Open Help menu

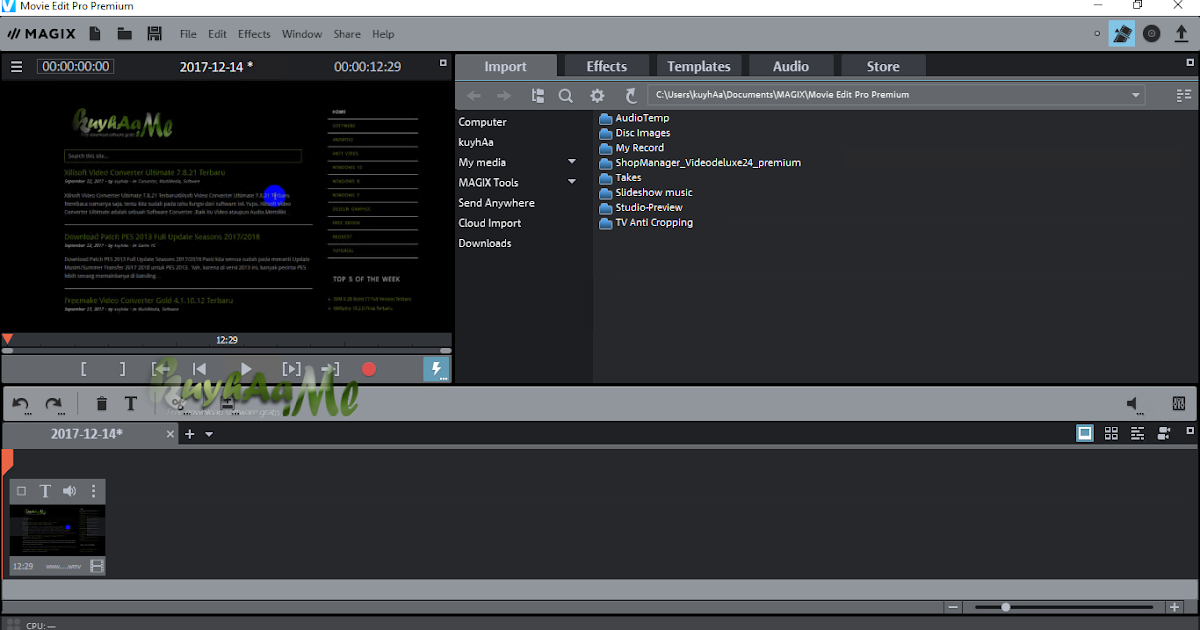coord(383,34)
